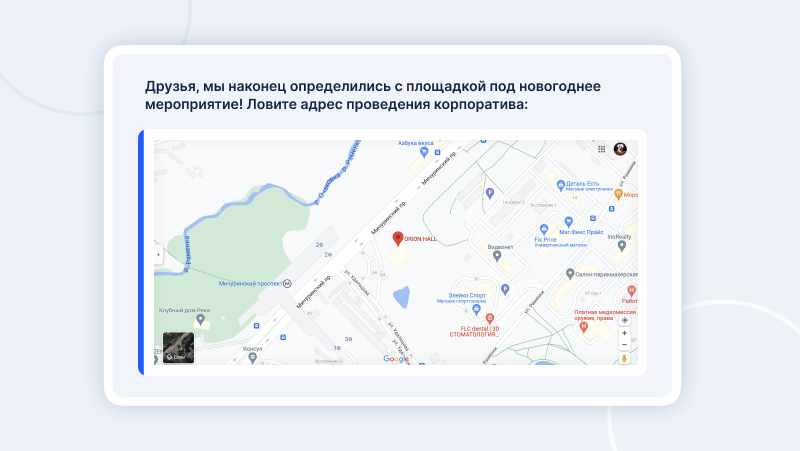The height and width of the screenshot is (451, 800).
Task: Click the Google logo link
Action: [x=396, y=358]
